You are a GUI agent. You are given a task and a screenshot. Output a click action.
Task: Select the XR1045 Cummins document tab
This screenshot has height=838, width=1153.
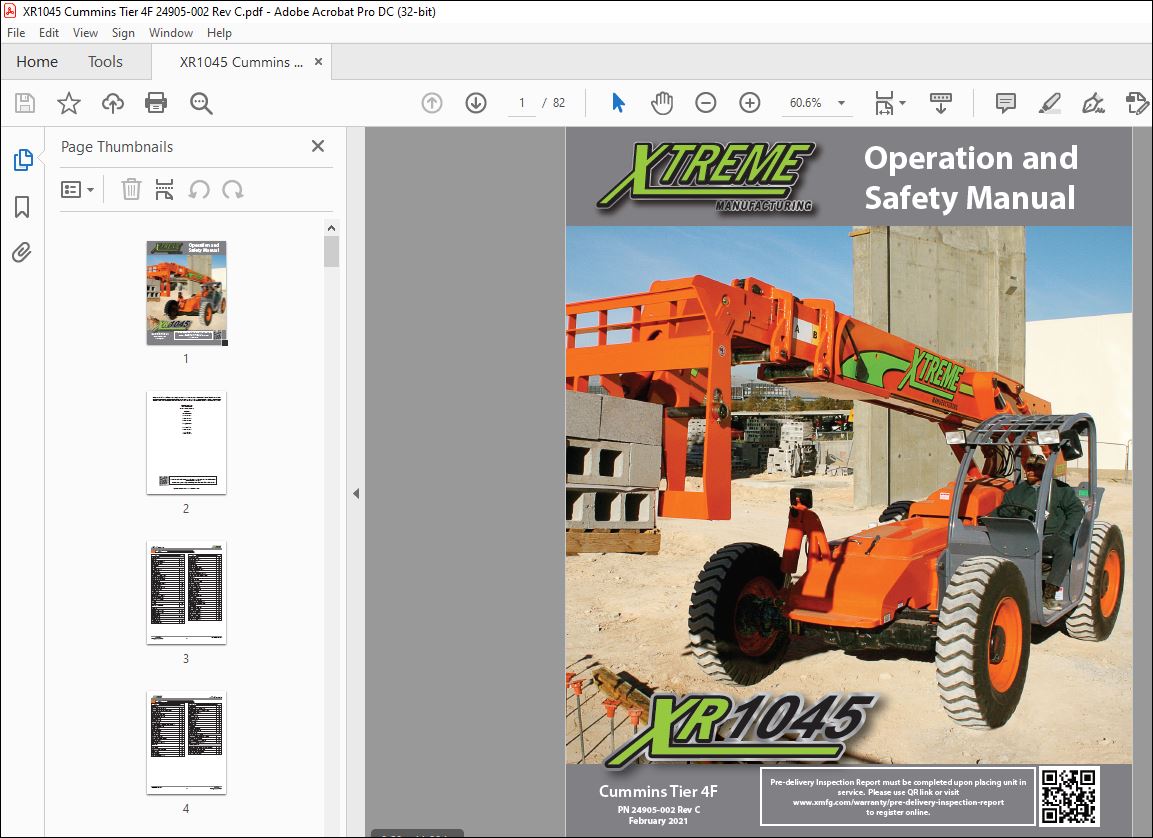click(x=241, y=62)
